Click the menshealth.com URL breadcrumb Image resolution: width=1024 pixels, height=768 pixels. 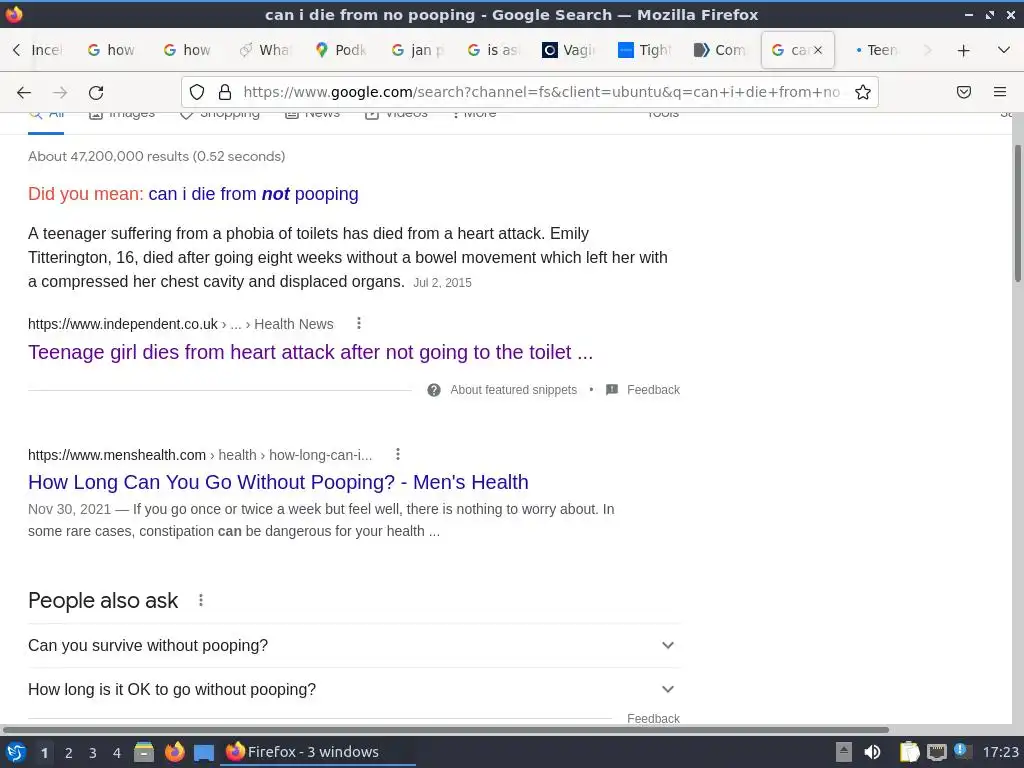[200, 455]
